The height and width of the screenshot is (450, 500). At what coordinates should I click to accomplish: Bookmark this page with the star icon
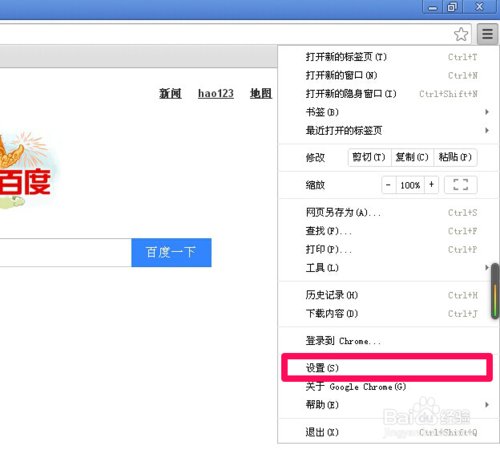461,34
